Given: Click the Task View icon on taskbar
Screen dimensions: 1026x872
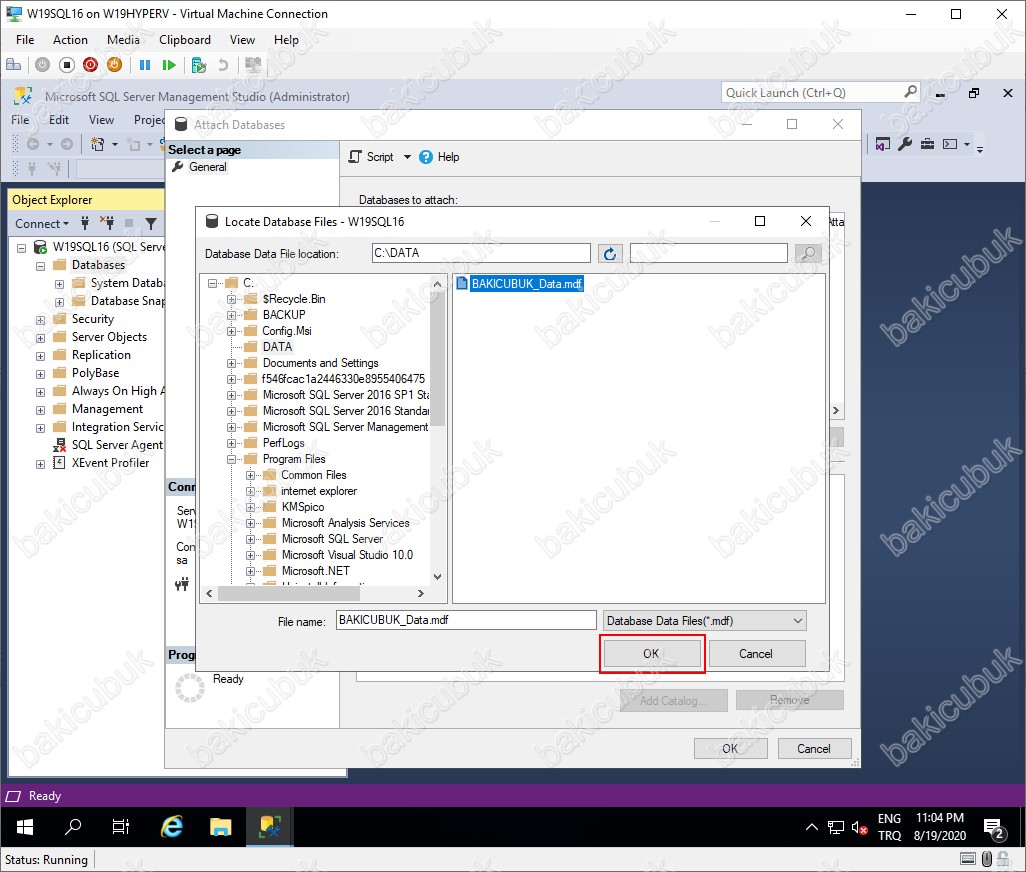Looking at the screenshot, I should (x=120, y=827).
